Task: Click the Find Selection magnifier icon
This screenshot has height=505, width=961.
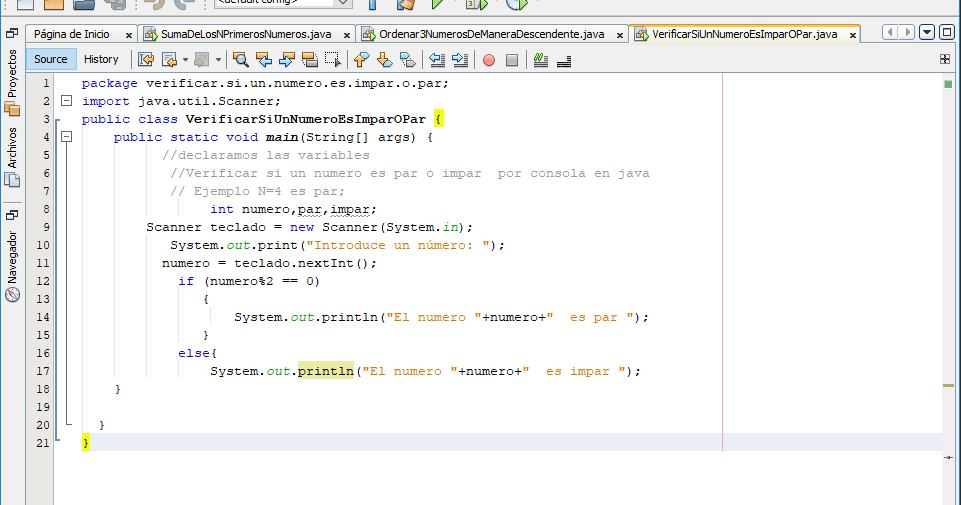Action: click(241, 59)
